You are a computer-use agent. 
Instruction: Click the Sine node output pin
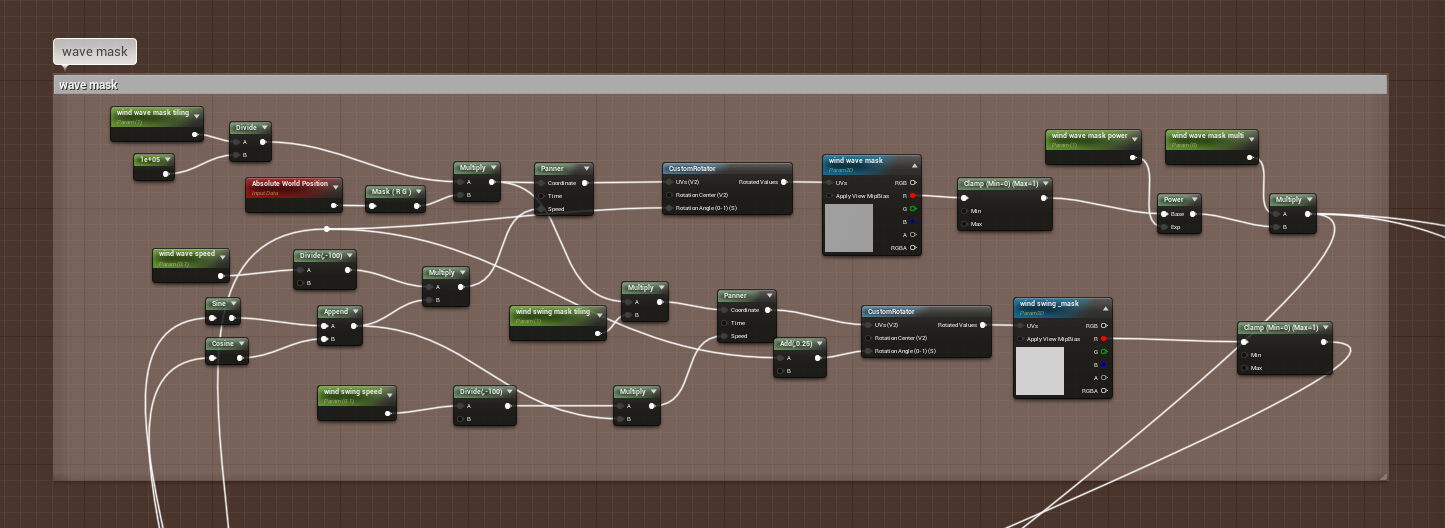tap(231, 318)
